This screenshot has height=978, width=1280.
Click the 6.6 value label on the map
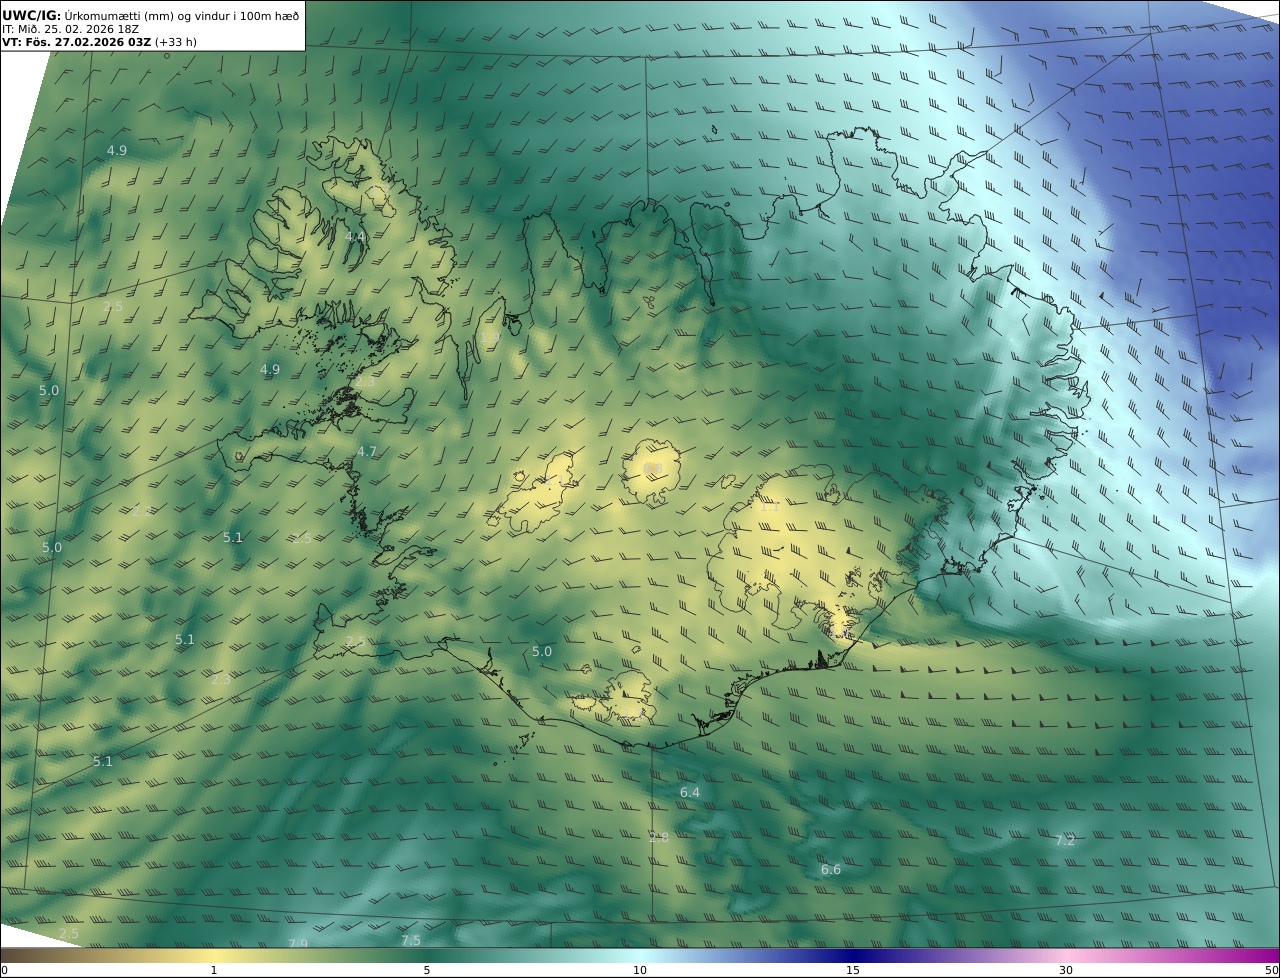831,870
